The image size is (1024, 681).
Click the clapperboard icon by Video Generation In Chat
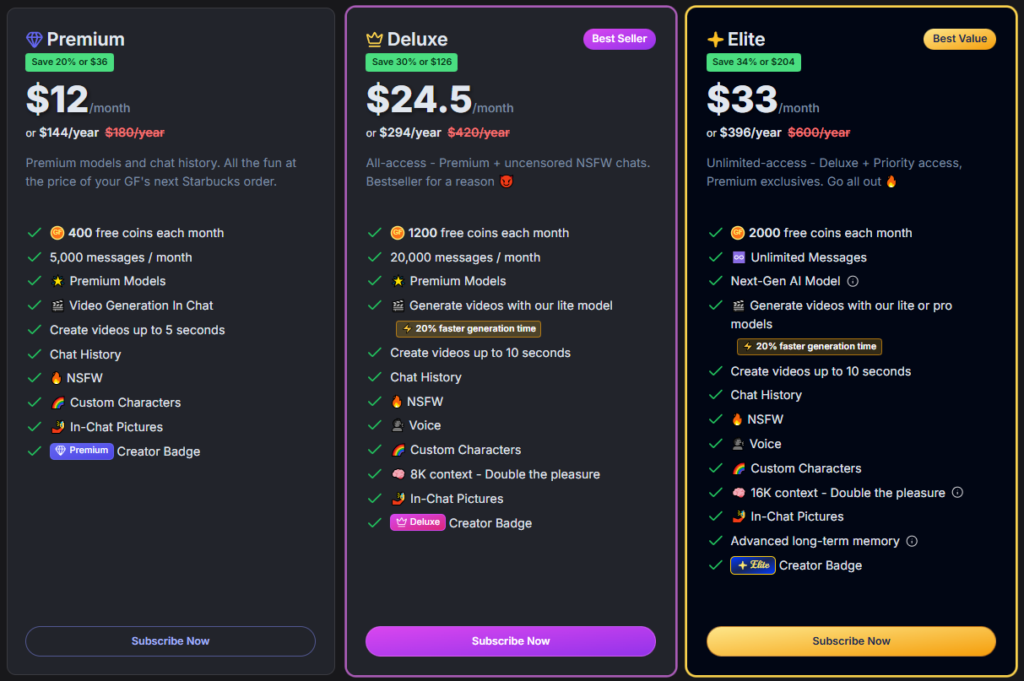[57, 306]
